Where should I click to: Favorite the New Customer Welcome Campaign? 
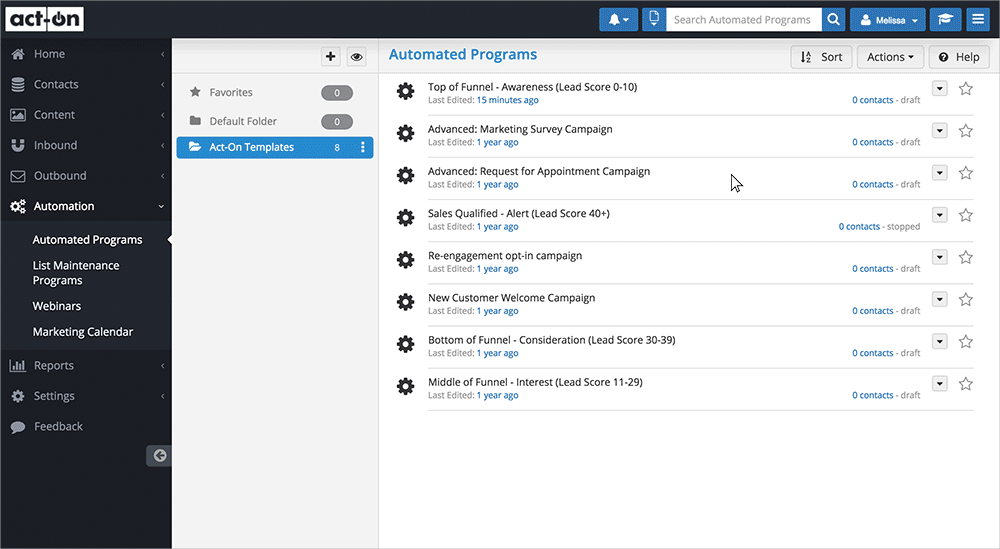pyautogui.click(x=965, y=300)
